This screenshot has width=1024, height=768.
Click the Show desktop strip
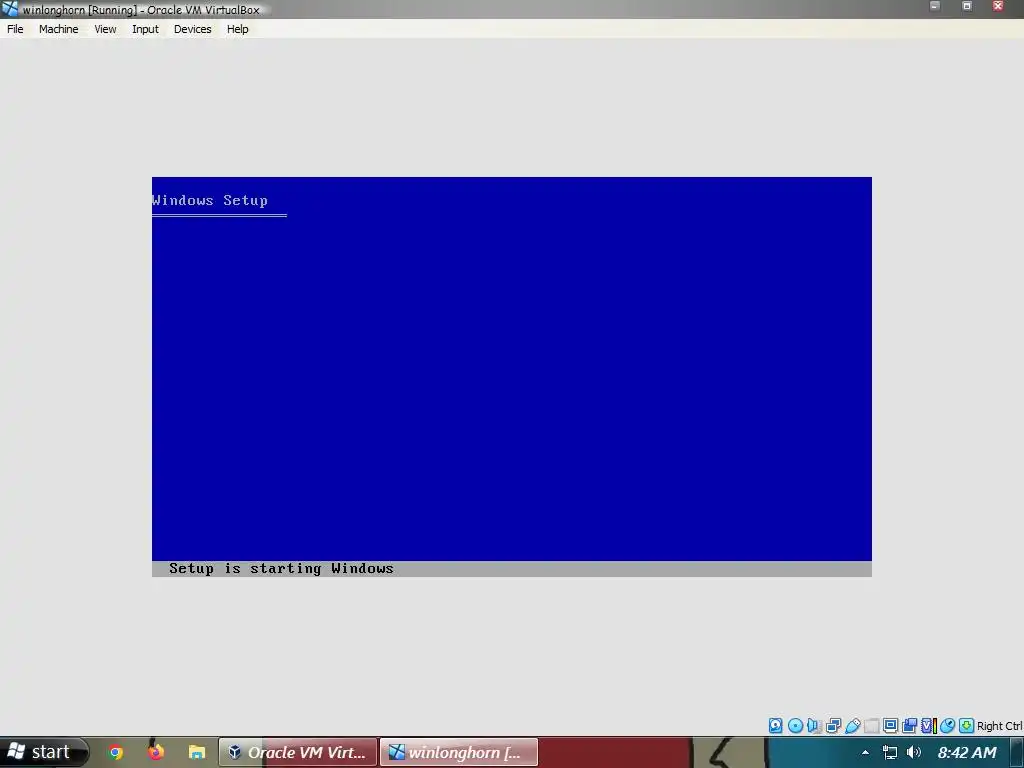pyautogui.click(x=1017, y=753)
